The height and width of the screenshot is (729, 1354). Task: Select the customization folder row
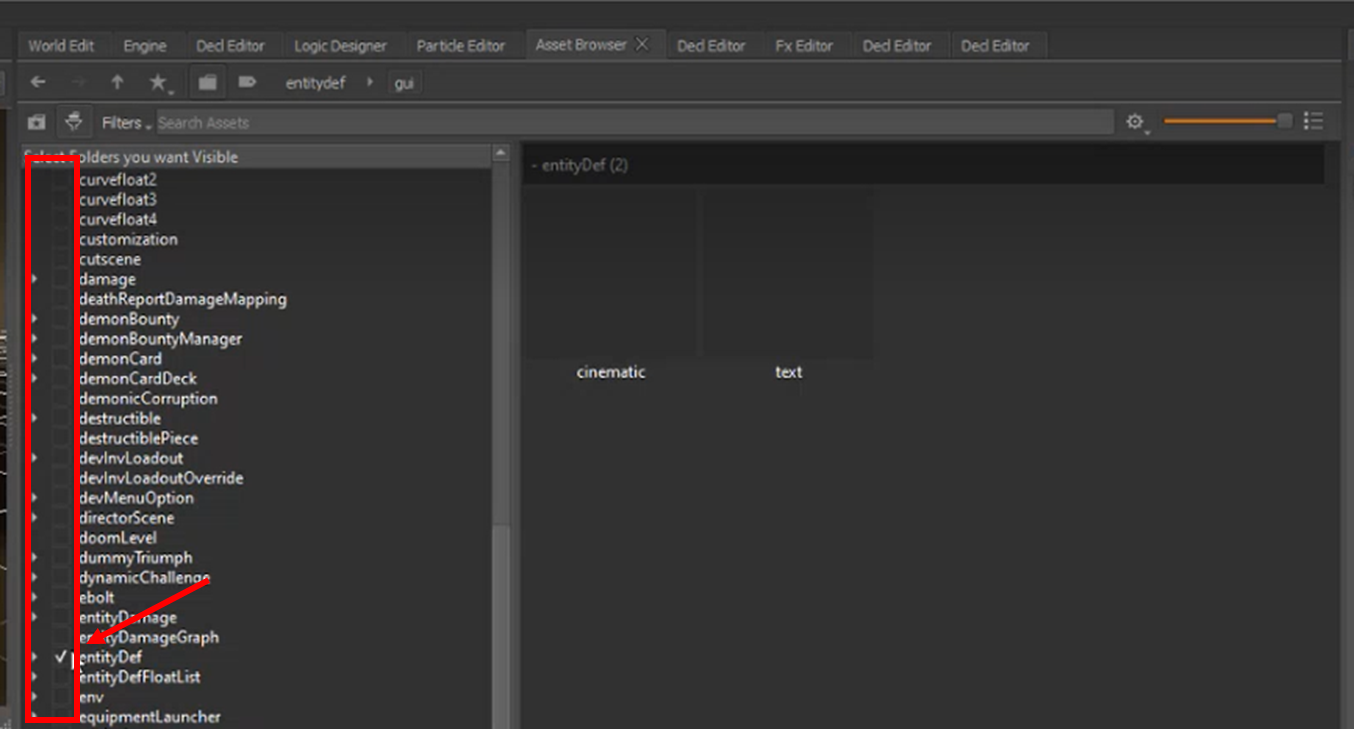(x=128, y=239)
